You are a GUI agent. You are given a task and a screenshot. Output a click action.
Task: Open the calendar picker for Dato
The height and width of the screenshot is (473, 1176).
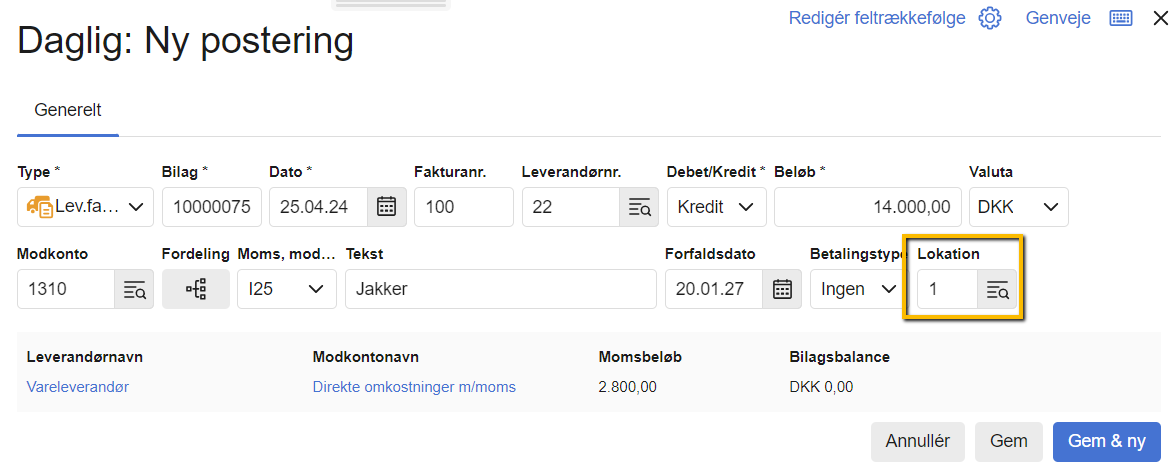386,207
